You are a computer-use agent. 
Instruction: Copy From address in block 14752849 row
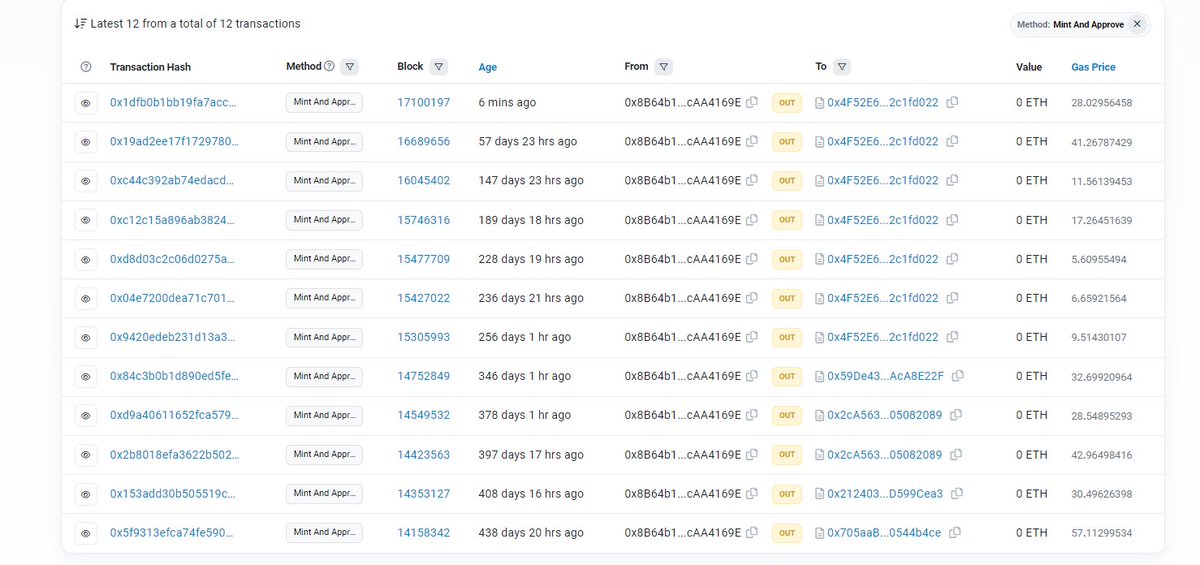click(x=752, y=376)
